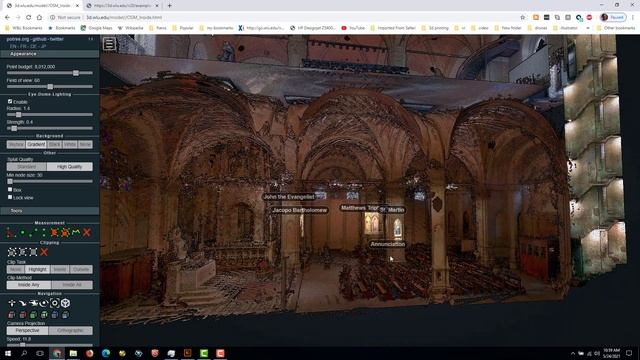This screenshot has width=640, height=360.
Task: Click the Min node size slider
Action: (49, 181)
